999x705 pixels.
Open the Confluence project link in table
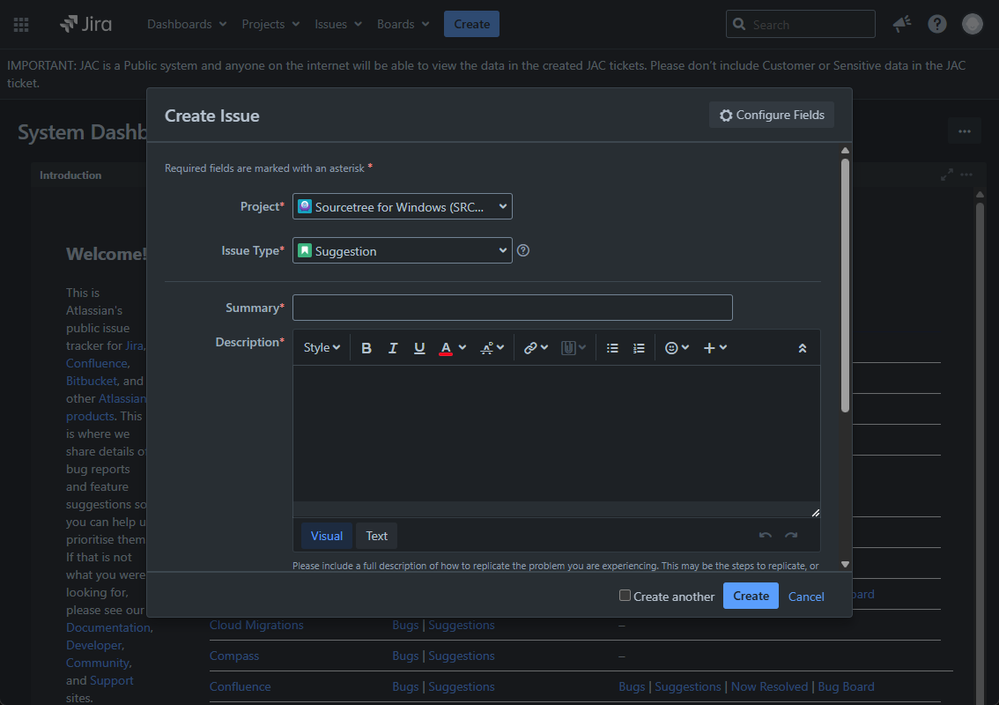240,687
